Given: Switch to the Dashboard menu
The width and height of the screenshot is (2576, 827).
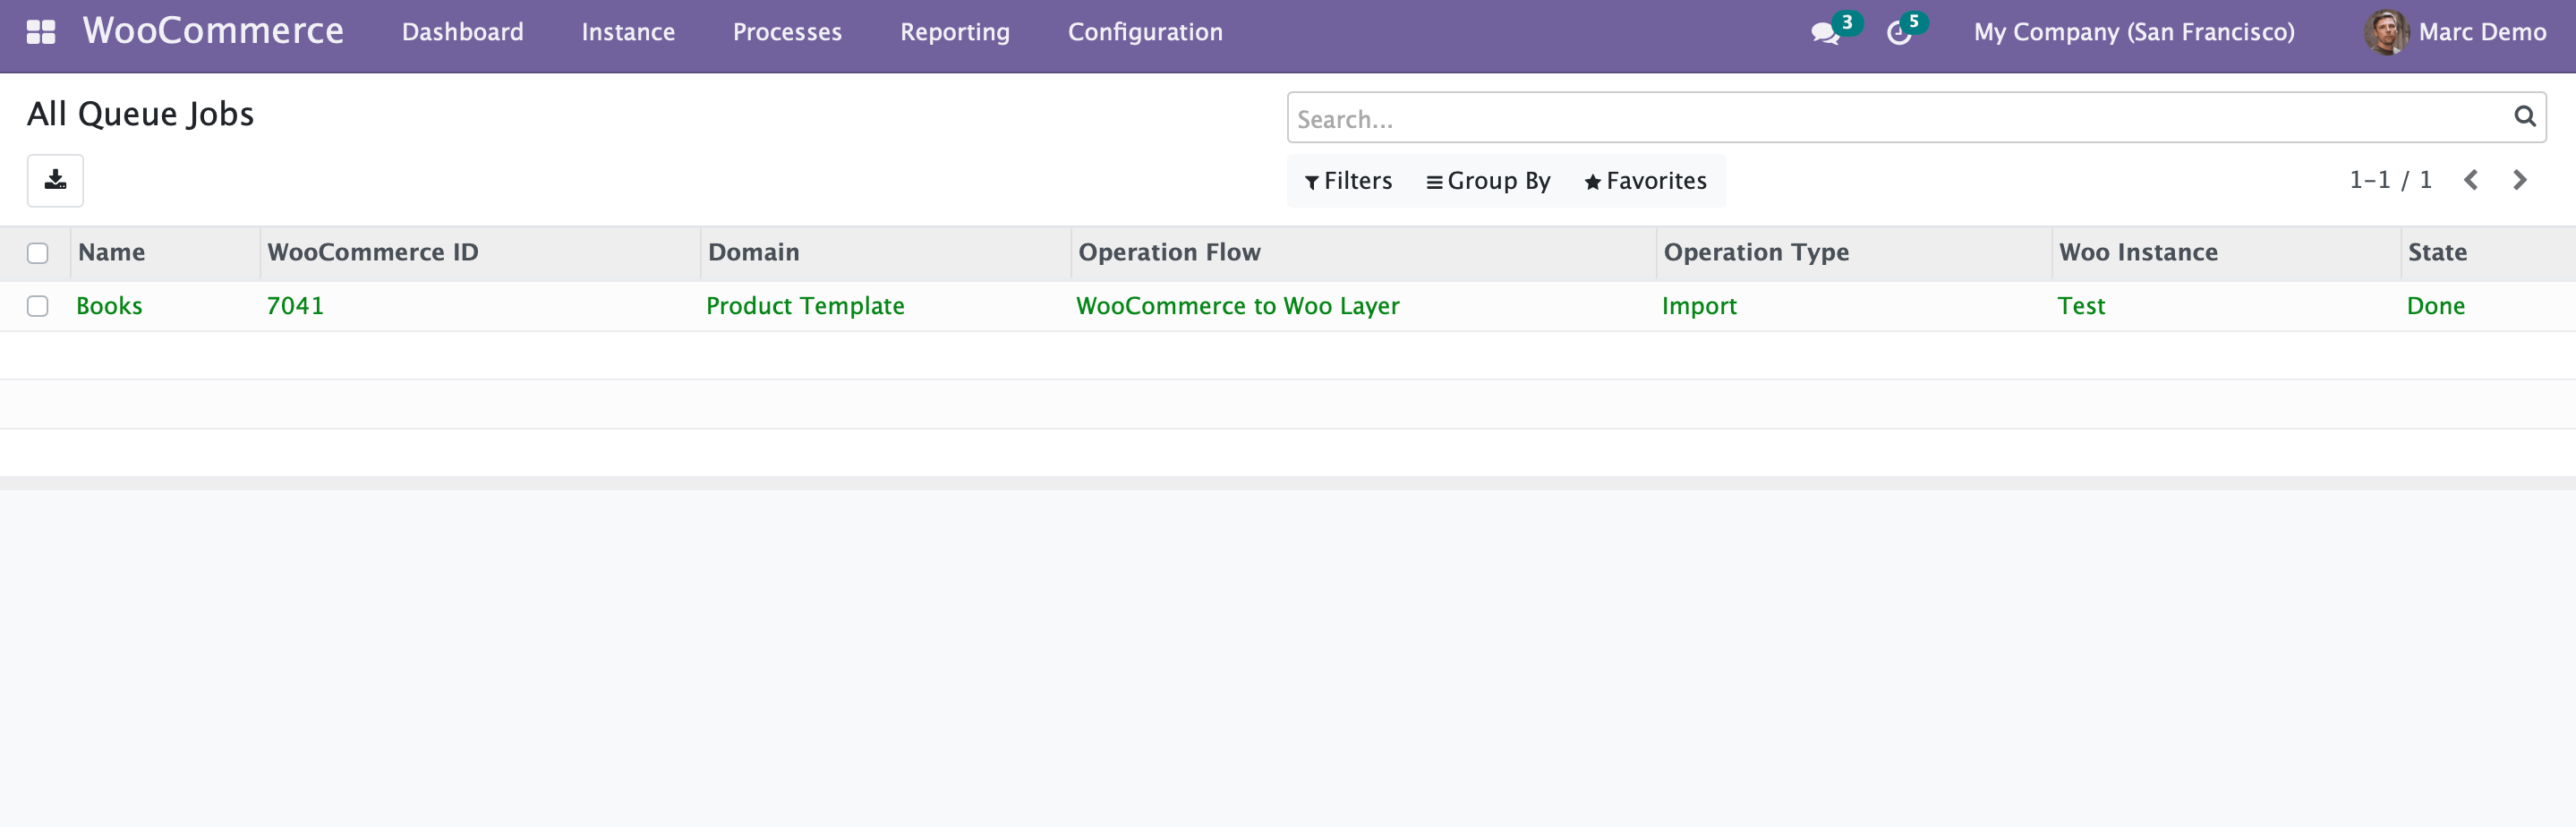Looking at the screenshot, I should 462,31.
